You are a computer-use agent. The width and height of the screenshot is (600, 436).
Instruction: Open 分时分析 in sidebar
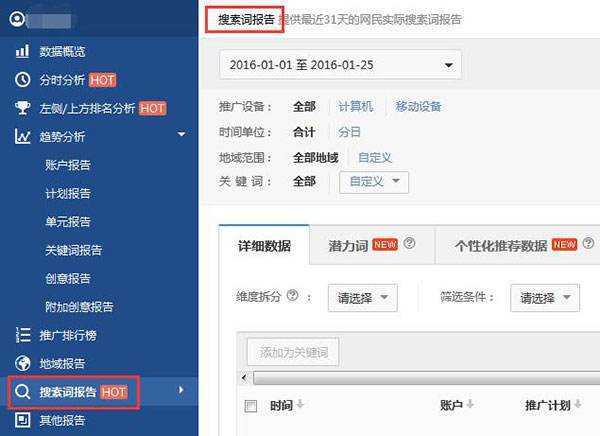62,80
